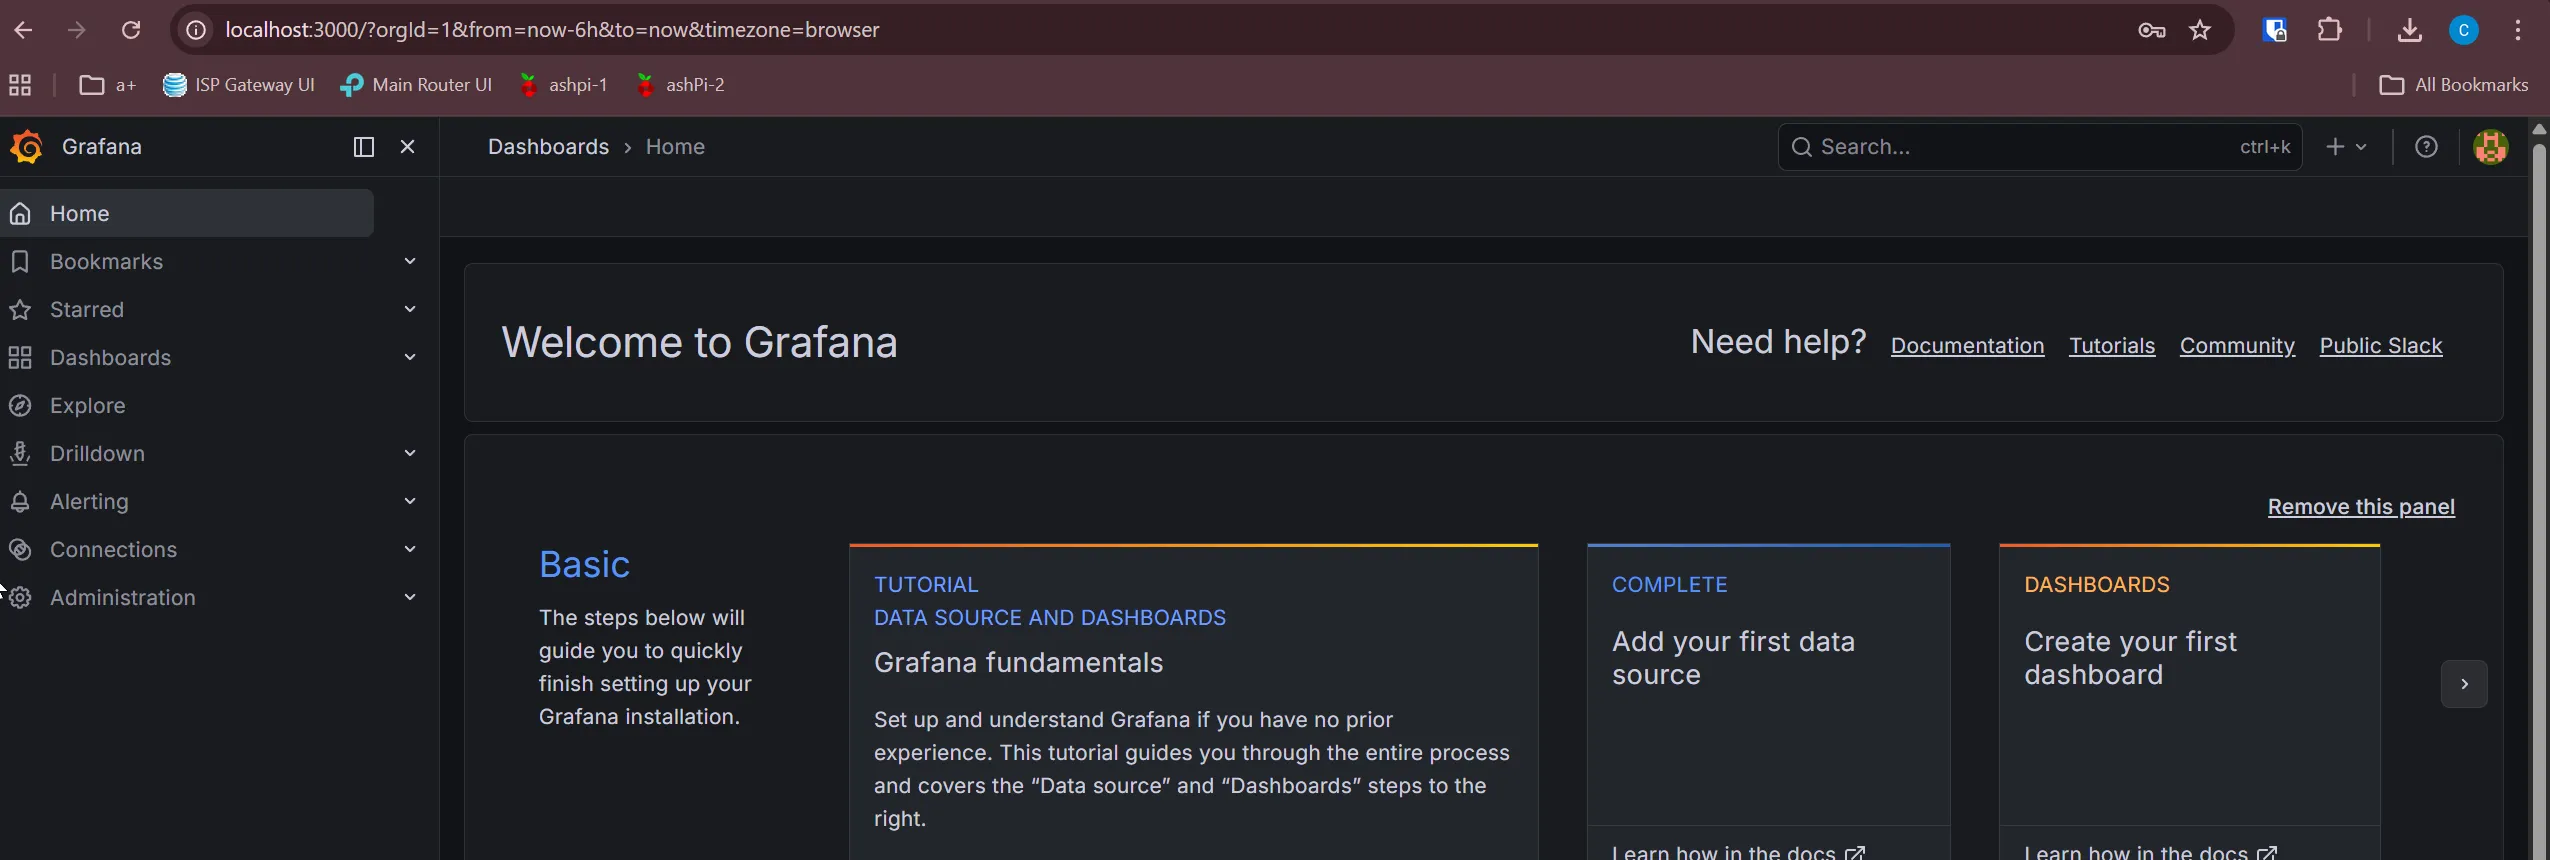Open Drilldown in the sidebar
The width and height of the screenshot is (2550, 860).
point(97,453)
